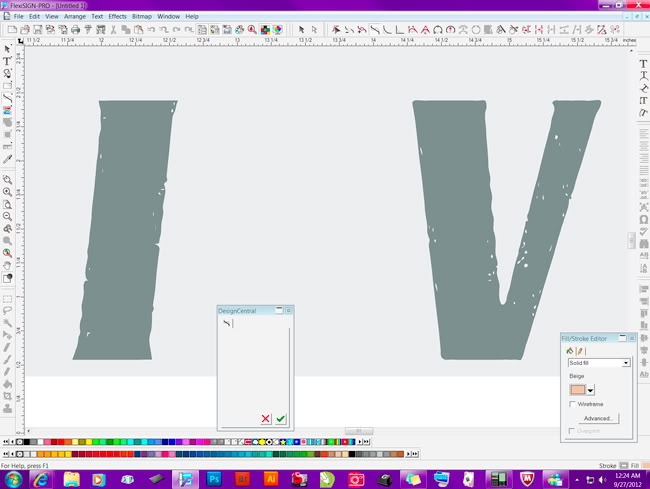The image size is (650, 489).
Task: Click the Undo arrow icon
Action: tap(151, 29)
